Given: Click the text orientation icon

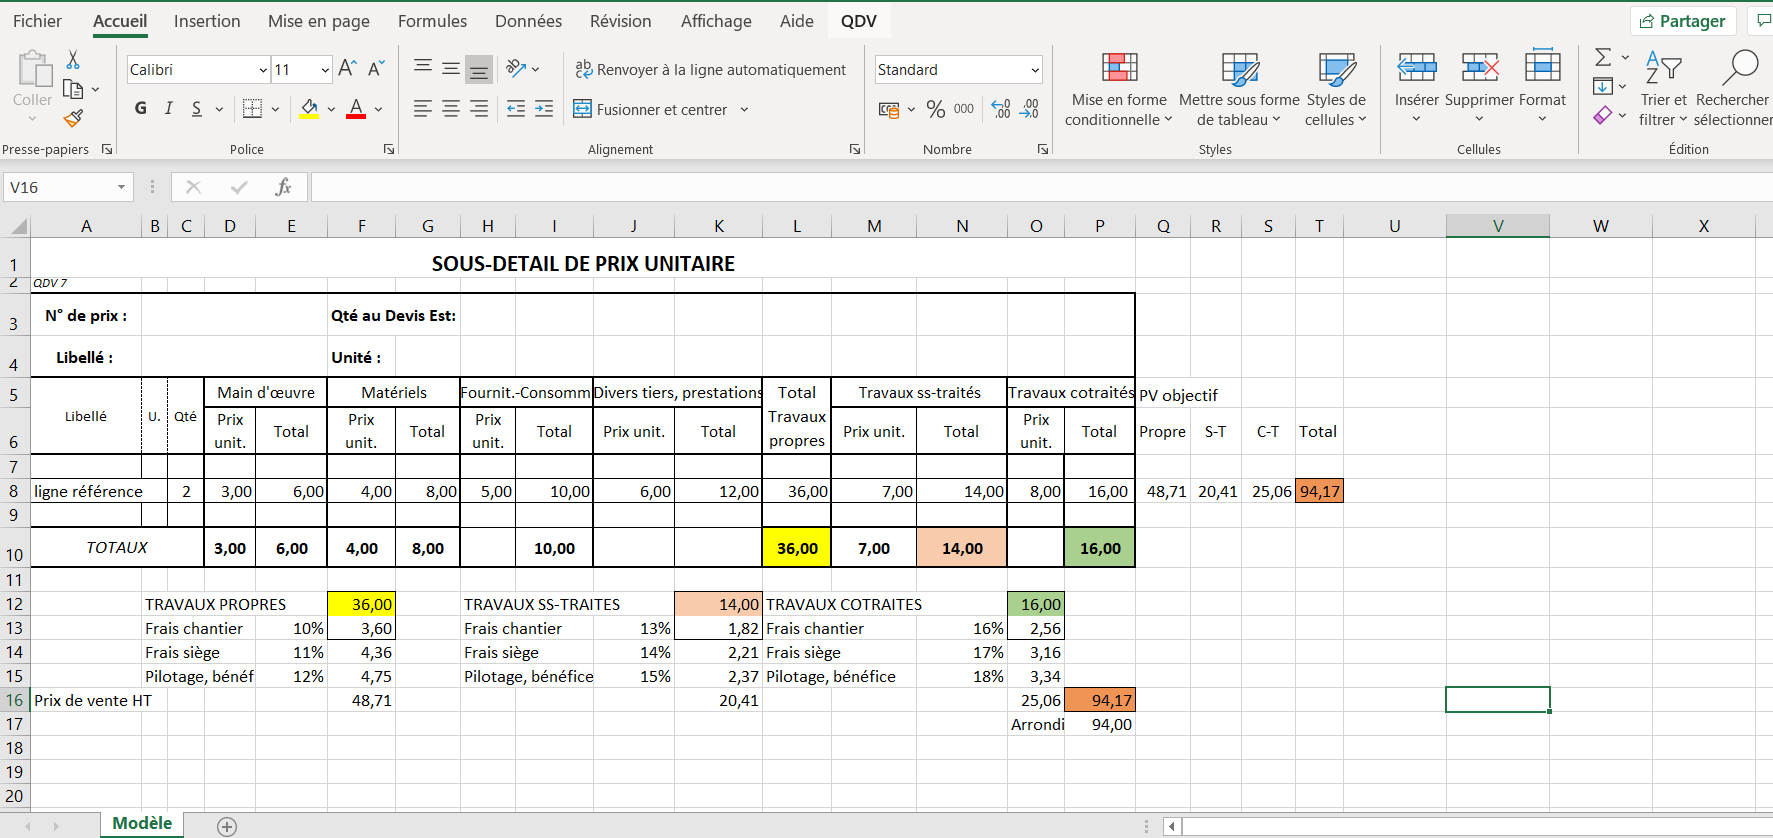Looking at the screenshot, I should point(516,68).
